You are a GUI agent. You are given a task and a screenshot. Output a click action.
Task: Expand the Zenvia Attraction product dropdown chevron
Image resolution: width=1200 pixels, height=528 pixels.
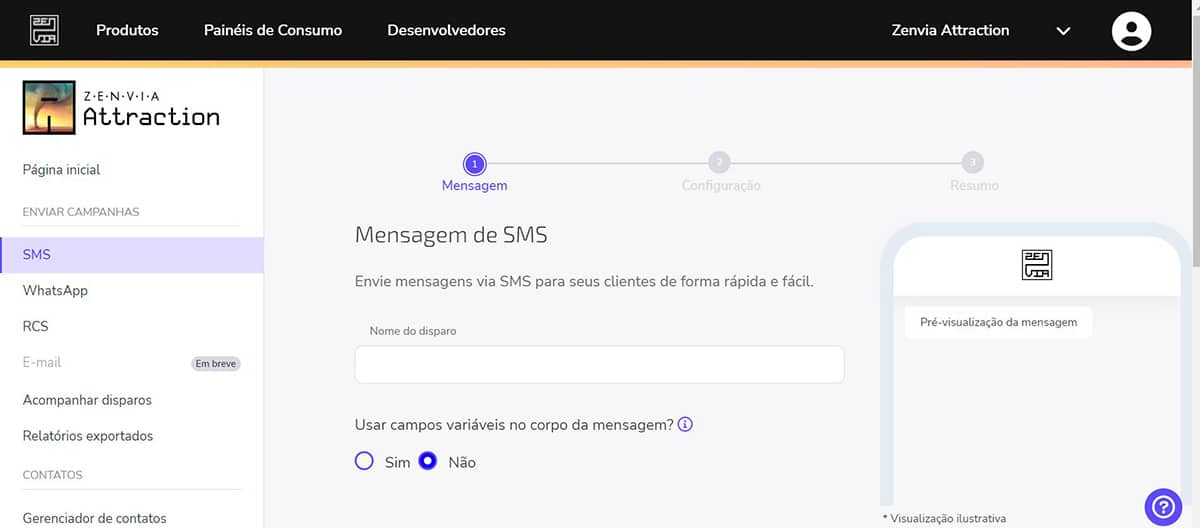pyautogui.click(x=1063, y=31)
